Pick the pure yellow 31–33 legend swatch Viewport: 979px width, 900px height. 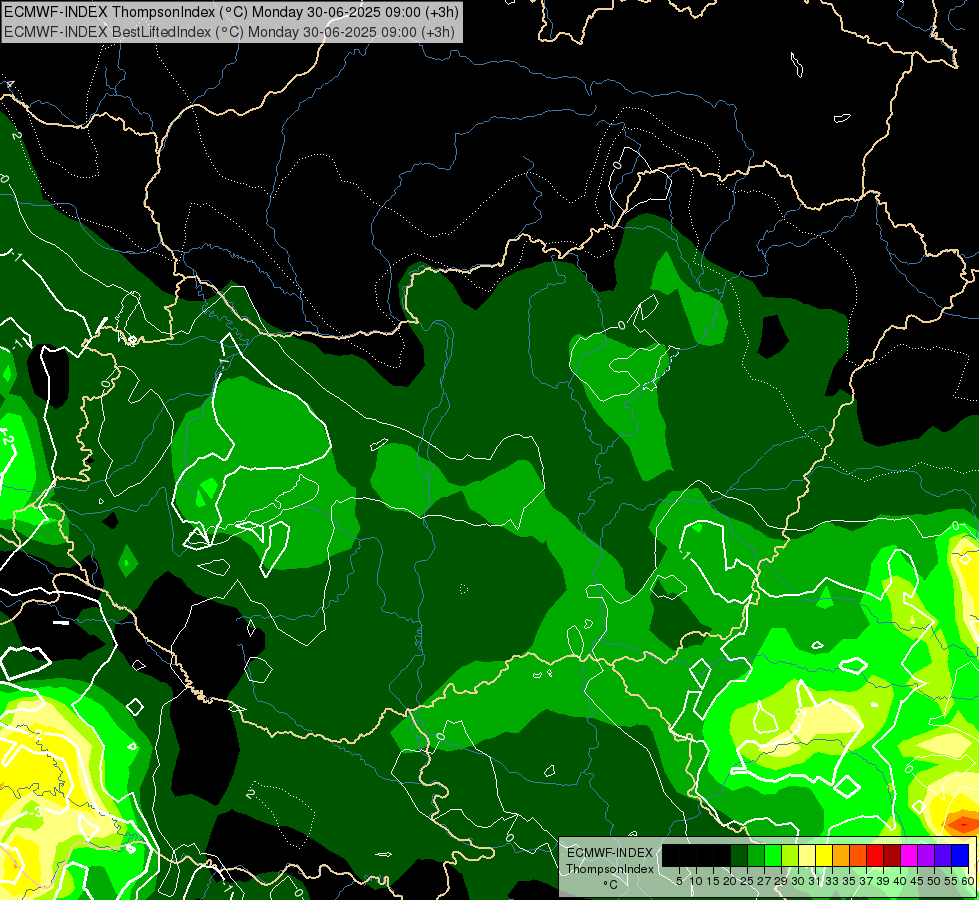click(824, 856)
